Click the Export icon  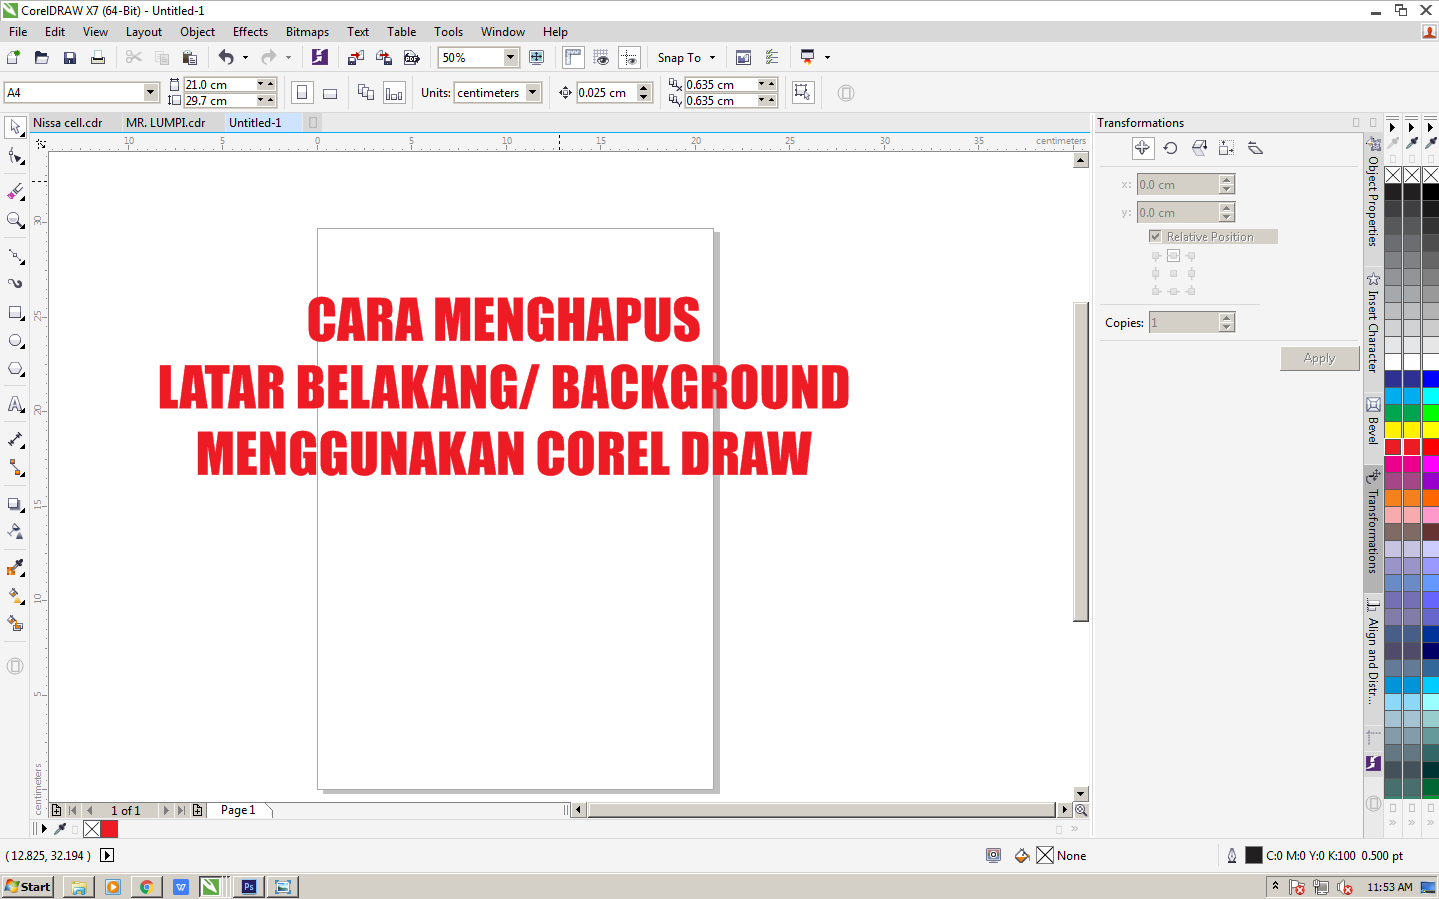click(383, 58)
